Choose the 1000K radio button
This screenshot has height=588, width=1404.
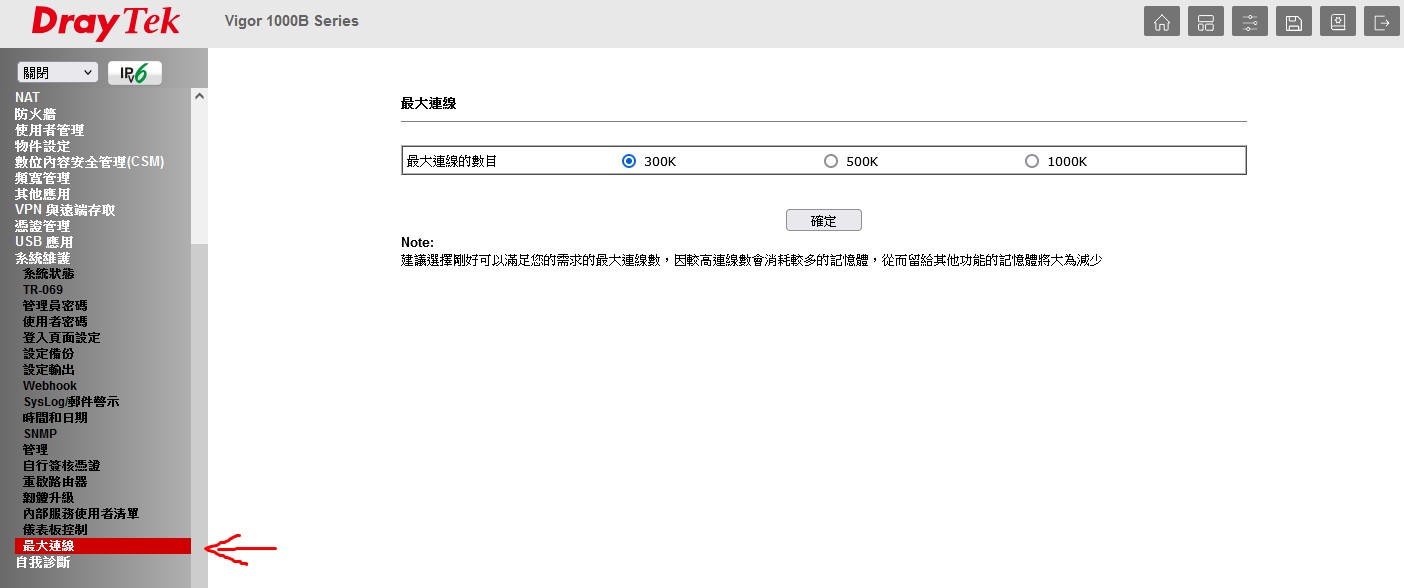(1032, 161)
